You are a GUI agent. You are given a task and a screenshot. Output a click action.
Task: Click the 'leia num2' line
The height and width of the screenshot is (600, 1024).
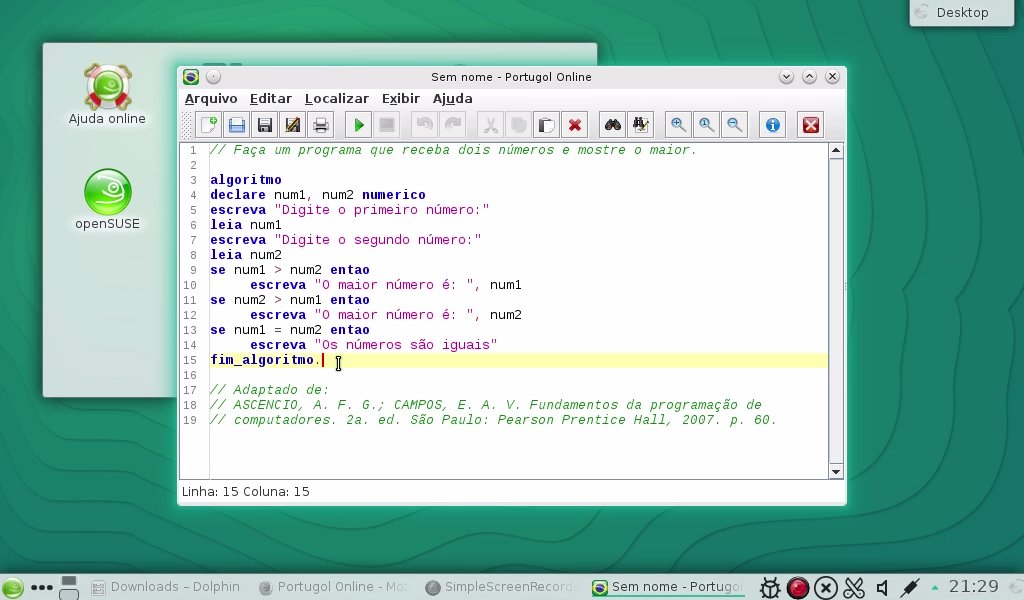[246, 255]
